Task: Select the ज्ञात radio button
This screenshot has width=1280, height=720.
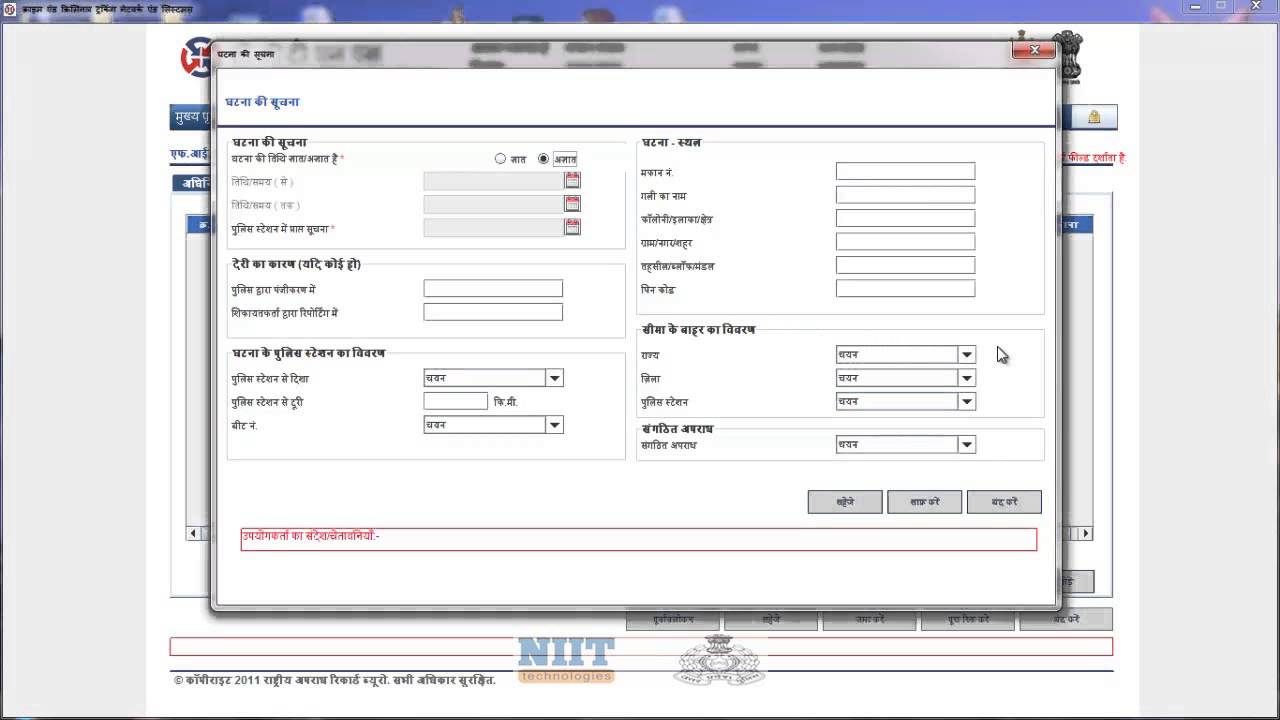Action: click(x=500, y=159)
